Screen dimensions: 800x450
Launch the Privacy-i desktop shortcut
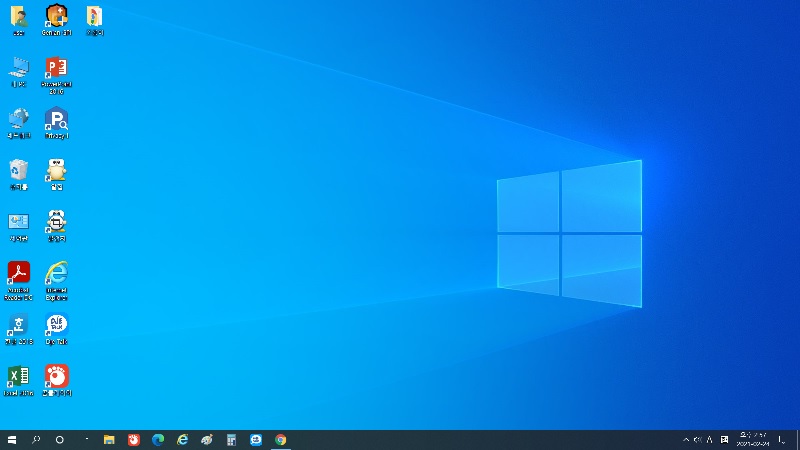[x=57, y=123]
